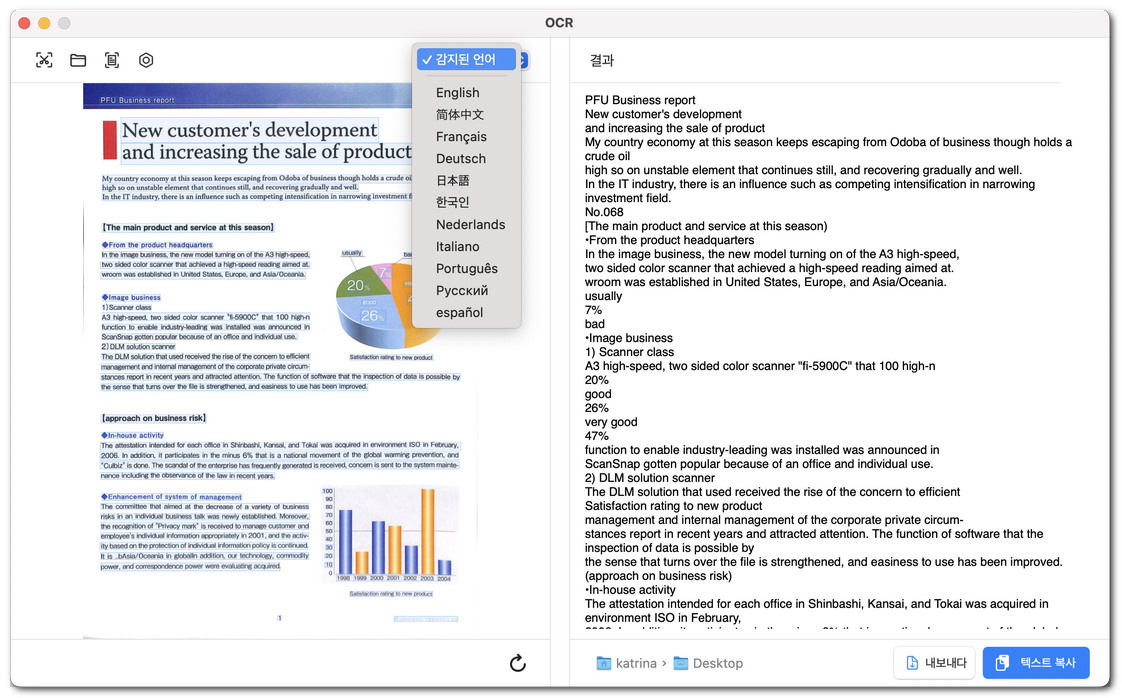The image size is (1122, 698).
Task: Click the katrina folder icon in path
Action: [604, 663]
